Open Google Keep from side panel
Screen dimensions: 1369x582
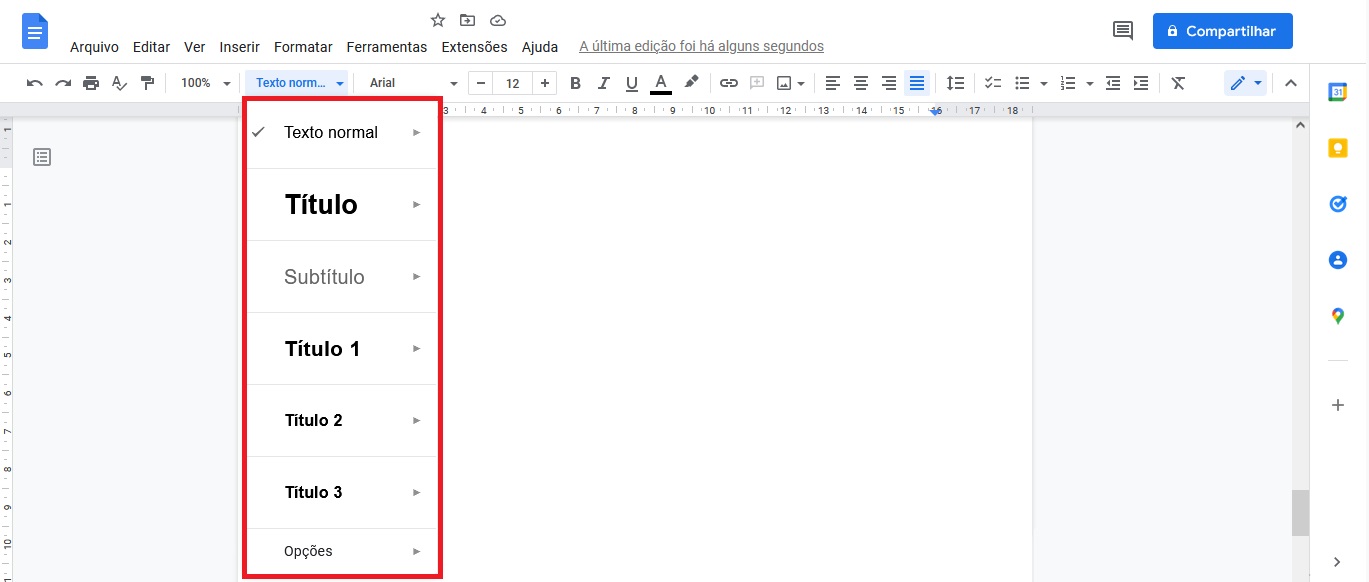click(x=1338, y=148)
